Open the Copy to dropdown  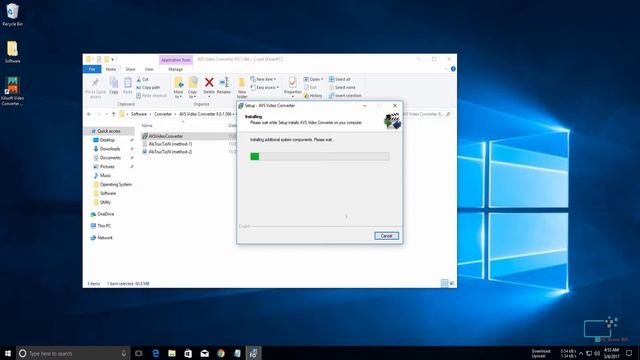(x=192, y=88)
